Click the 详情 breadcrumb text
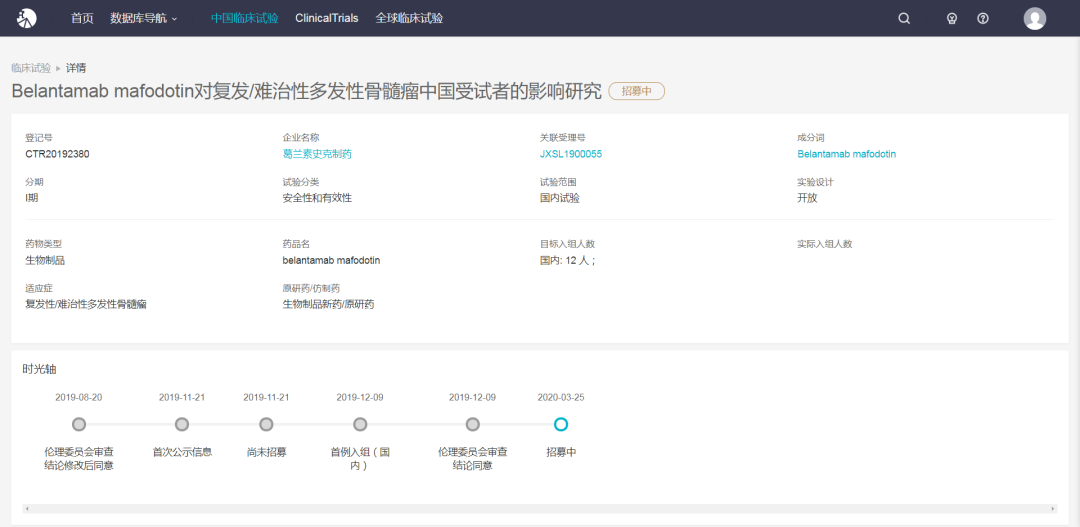This screenshot has width=1080, height=527. click(76, 68)
